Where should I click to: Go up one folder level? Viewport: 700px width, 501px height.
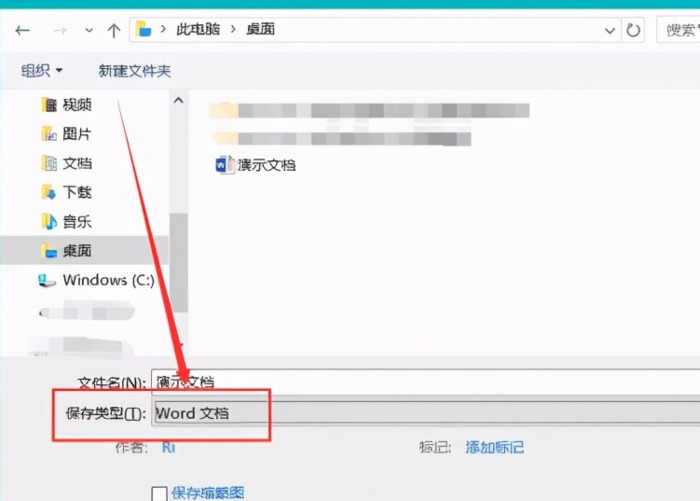pos(114,30)
